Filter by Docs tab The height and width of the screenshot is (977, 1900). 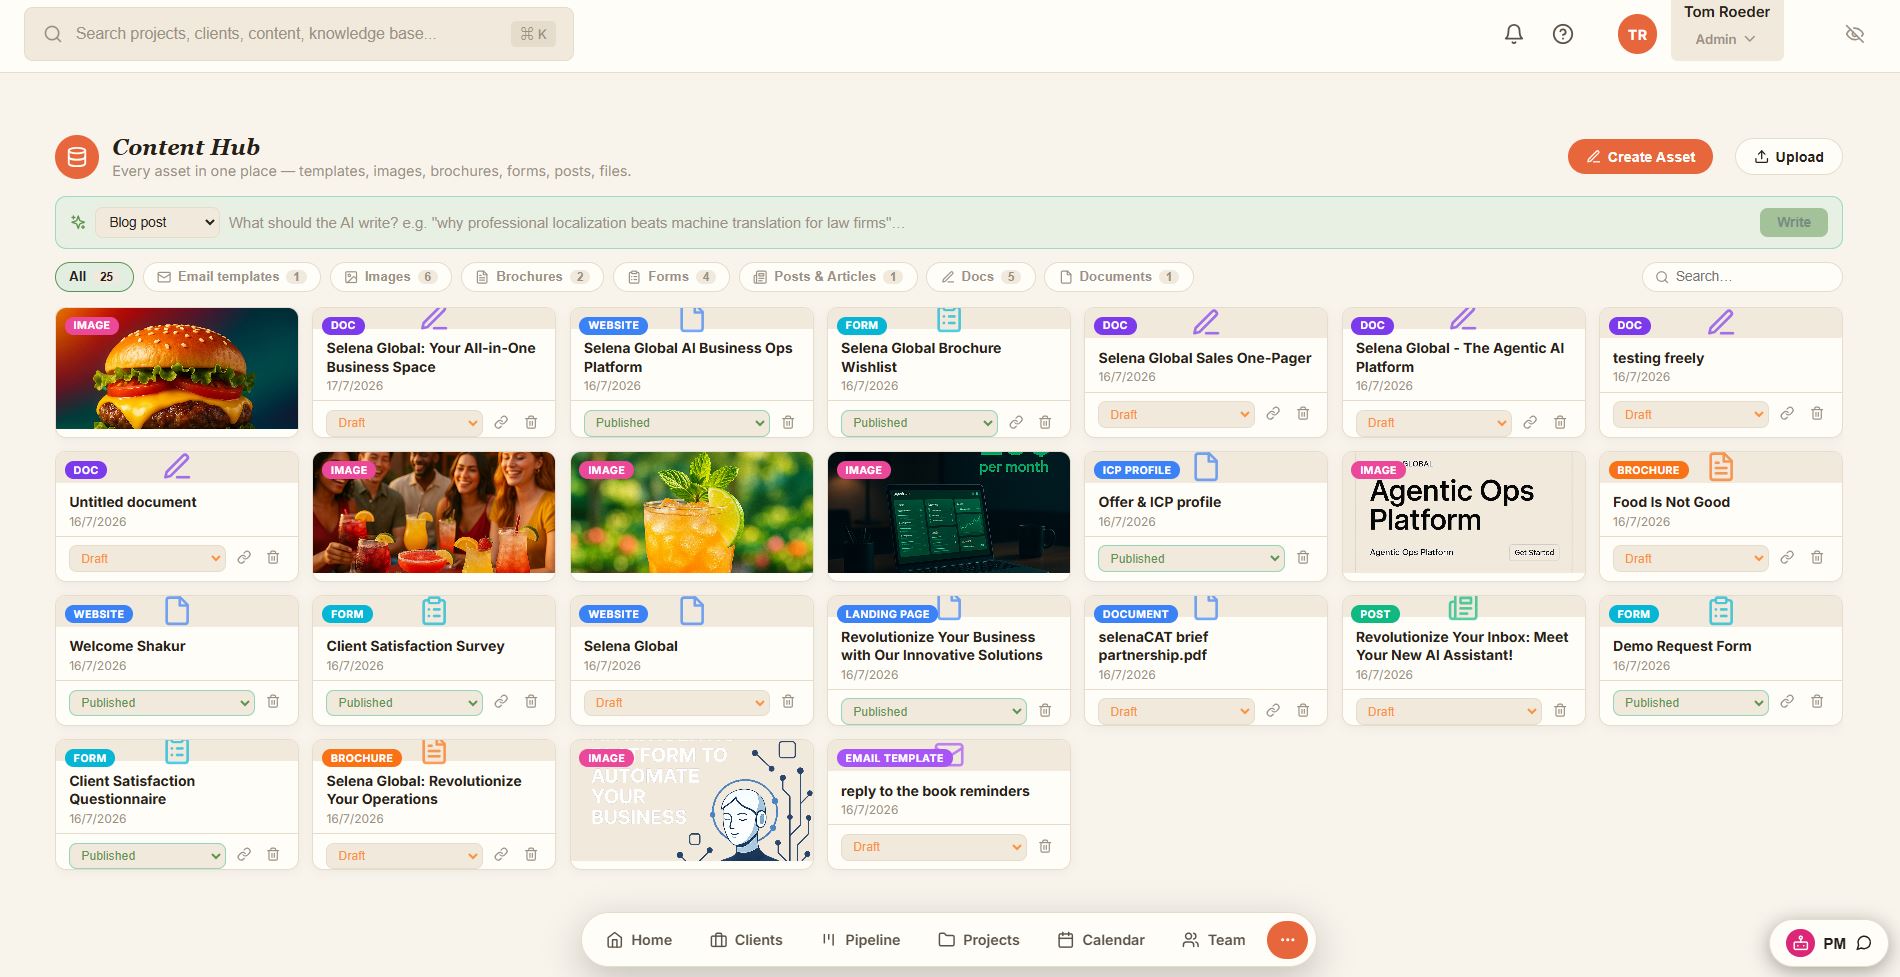pyautogui.click(x=981, y=276)
